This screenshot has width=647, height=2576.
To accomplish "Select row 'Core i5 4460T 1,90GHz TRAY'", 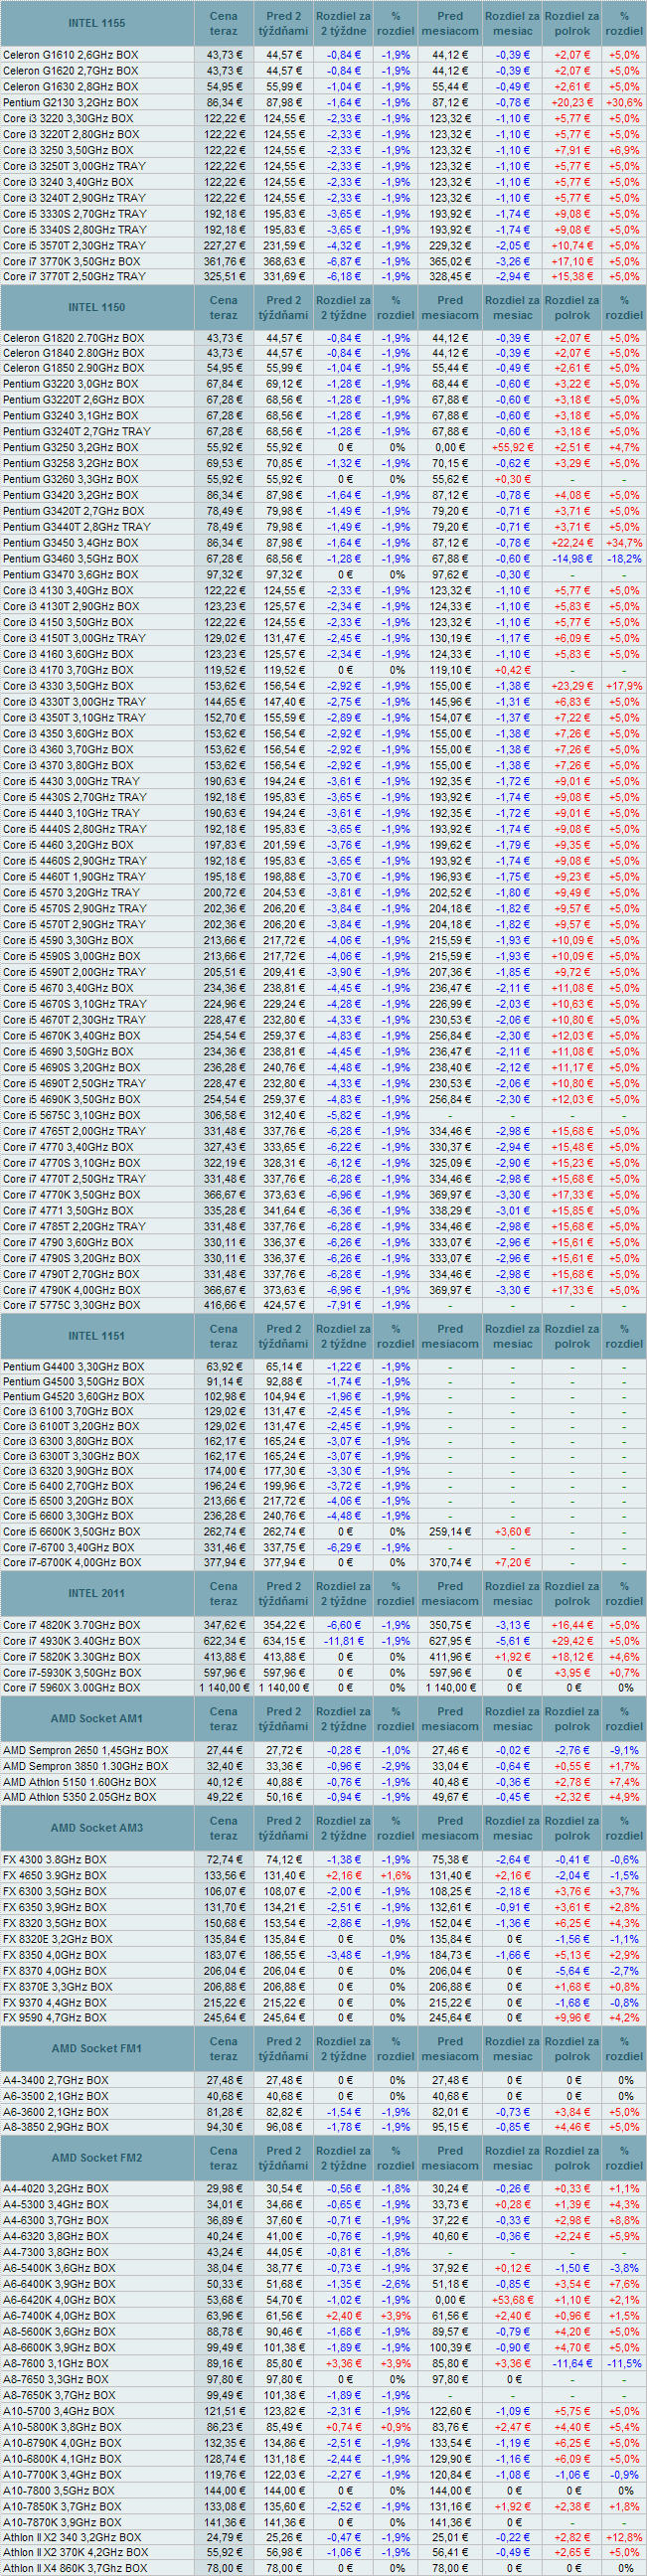I will coord(323,876).
